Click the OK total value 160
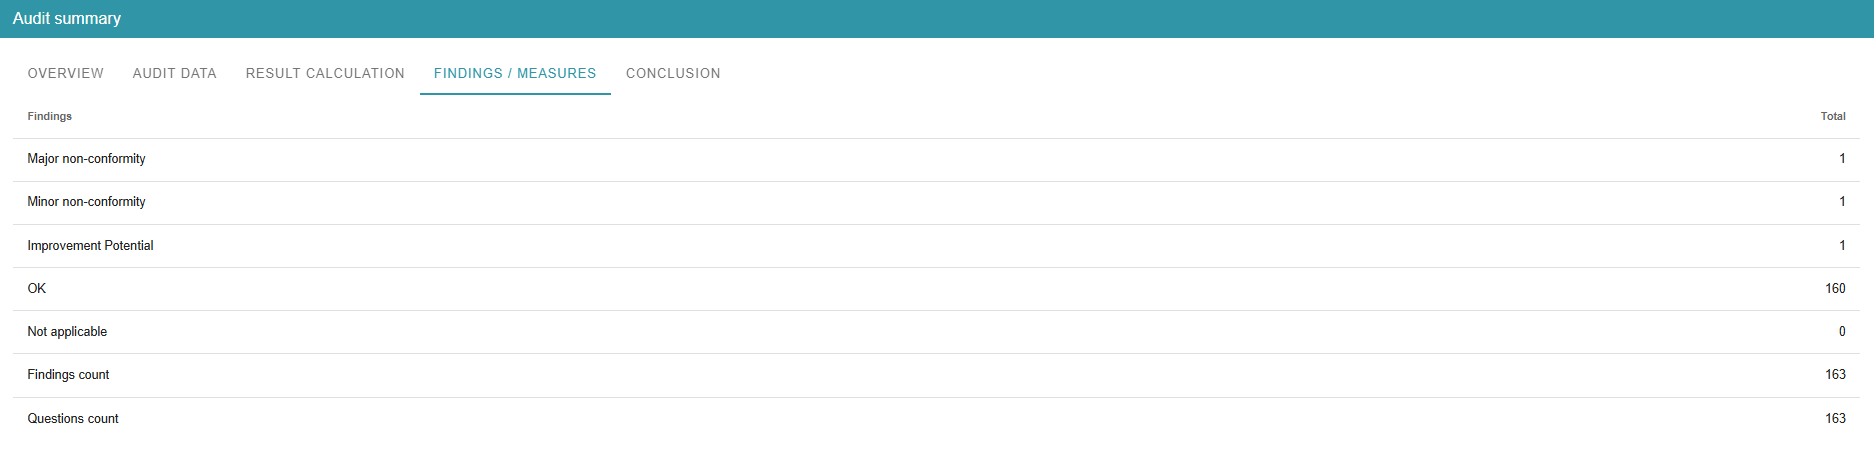Screen dimensions: 1874x452 [x=1835, y=288]
